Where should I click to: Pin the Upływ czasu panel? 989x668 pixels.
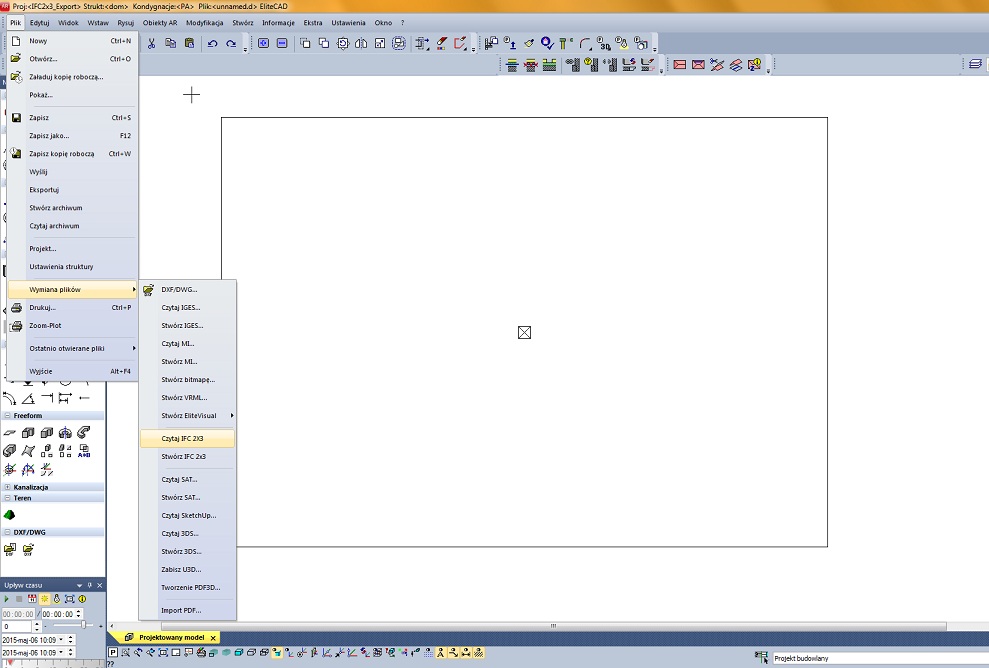coord(90,585)
